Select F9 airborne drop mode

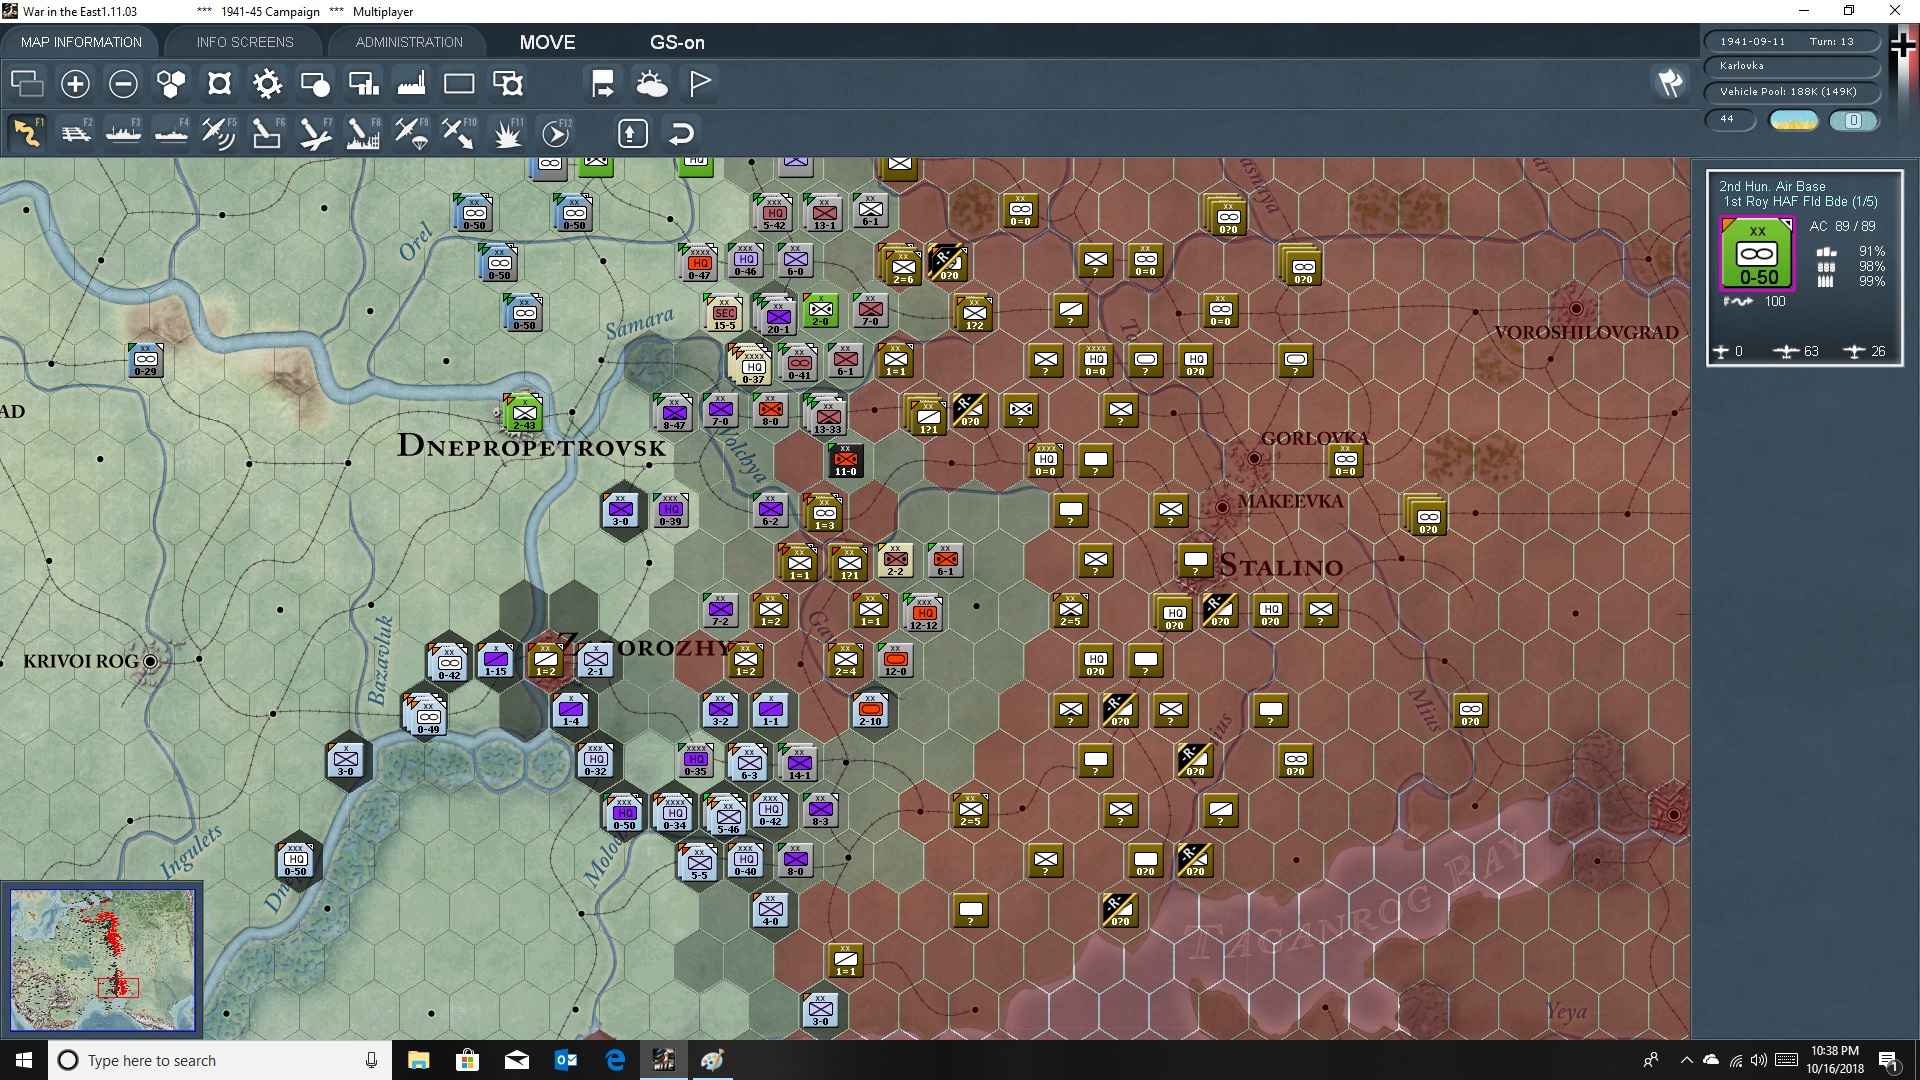point(410,132)
